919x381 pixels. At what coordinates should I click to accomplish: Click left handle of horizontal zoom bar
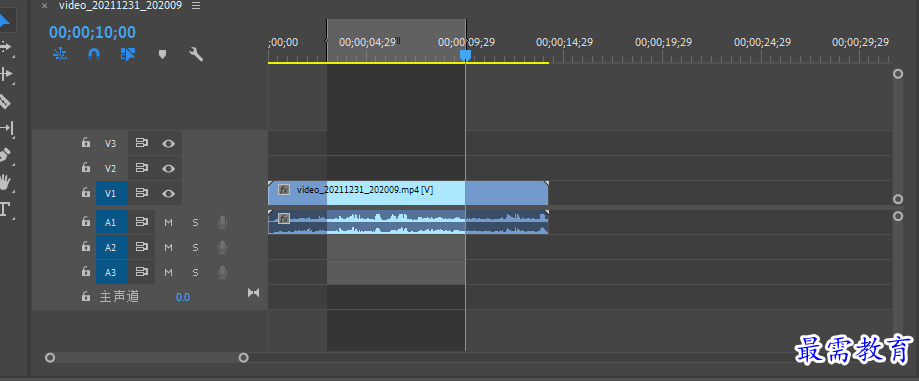(50, 358)
